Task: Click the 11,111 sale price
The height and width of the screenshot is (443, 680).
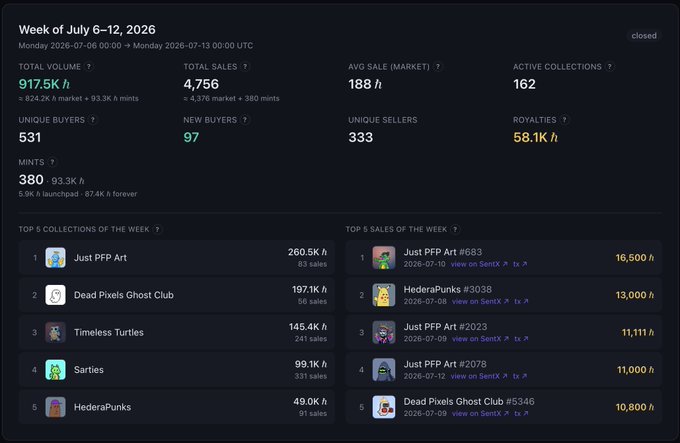Action: [638, 332]
